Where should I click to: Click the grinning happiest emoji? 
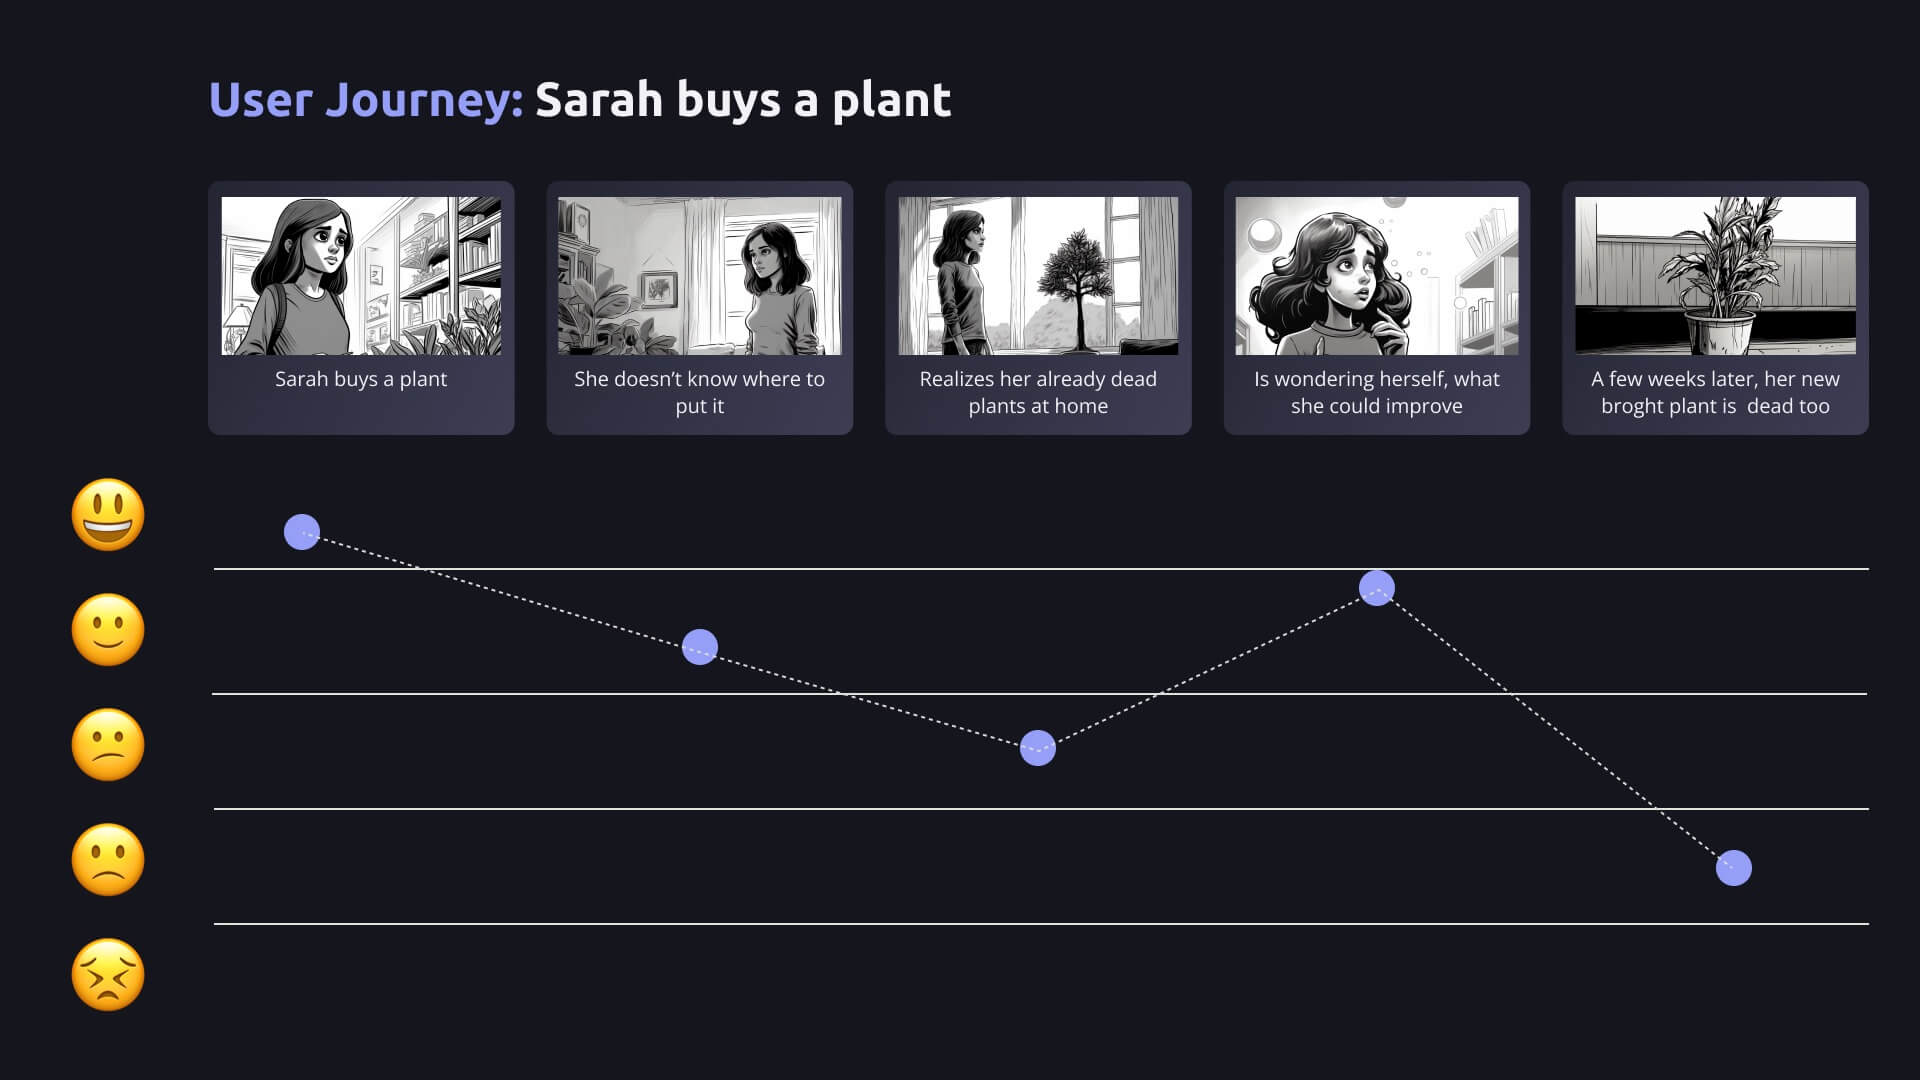tap(108, 515)
